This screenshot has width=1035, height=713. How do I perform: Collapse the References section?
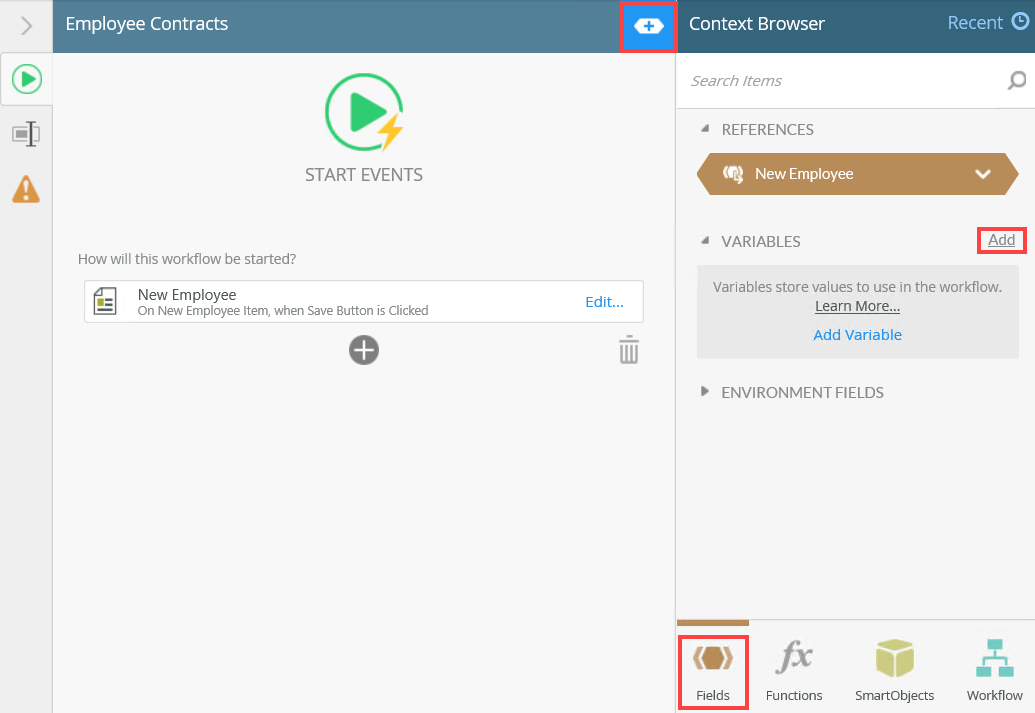tap(705, 129)
